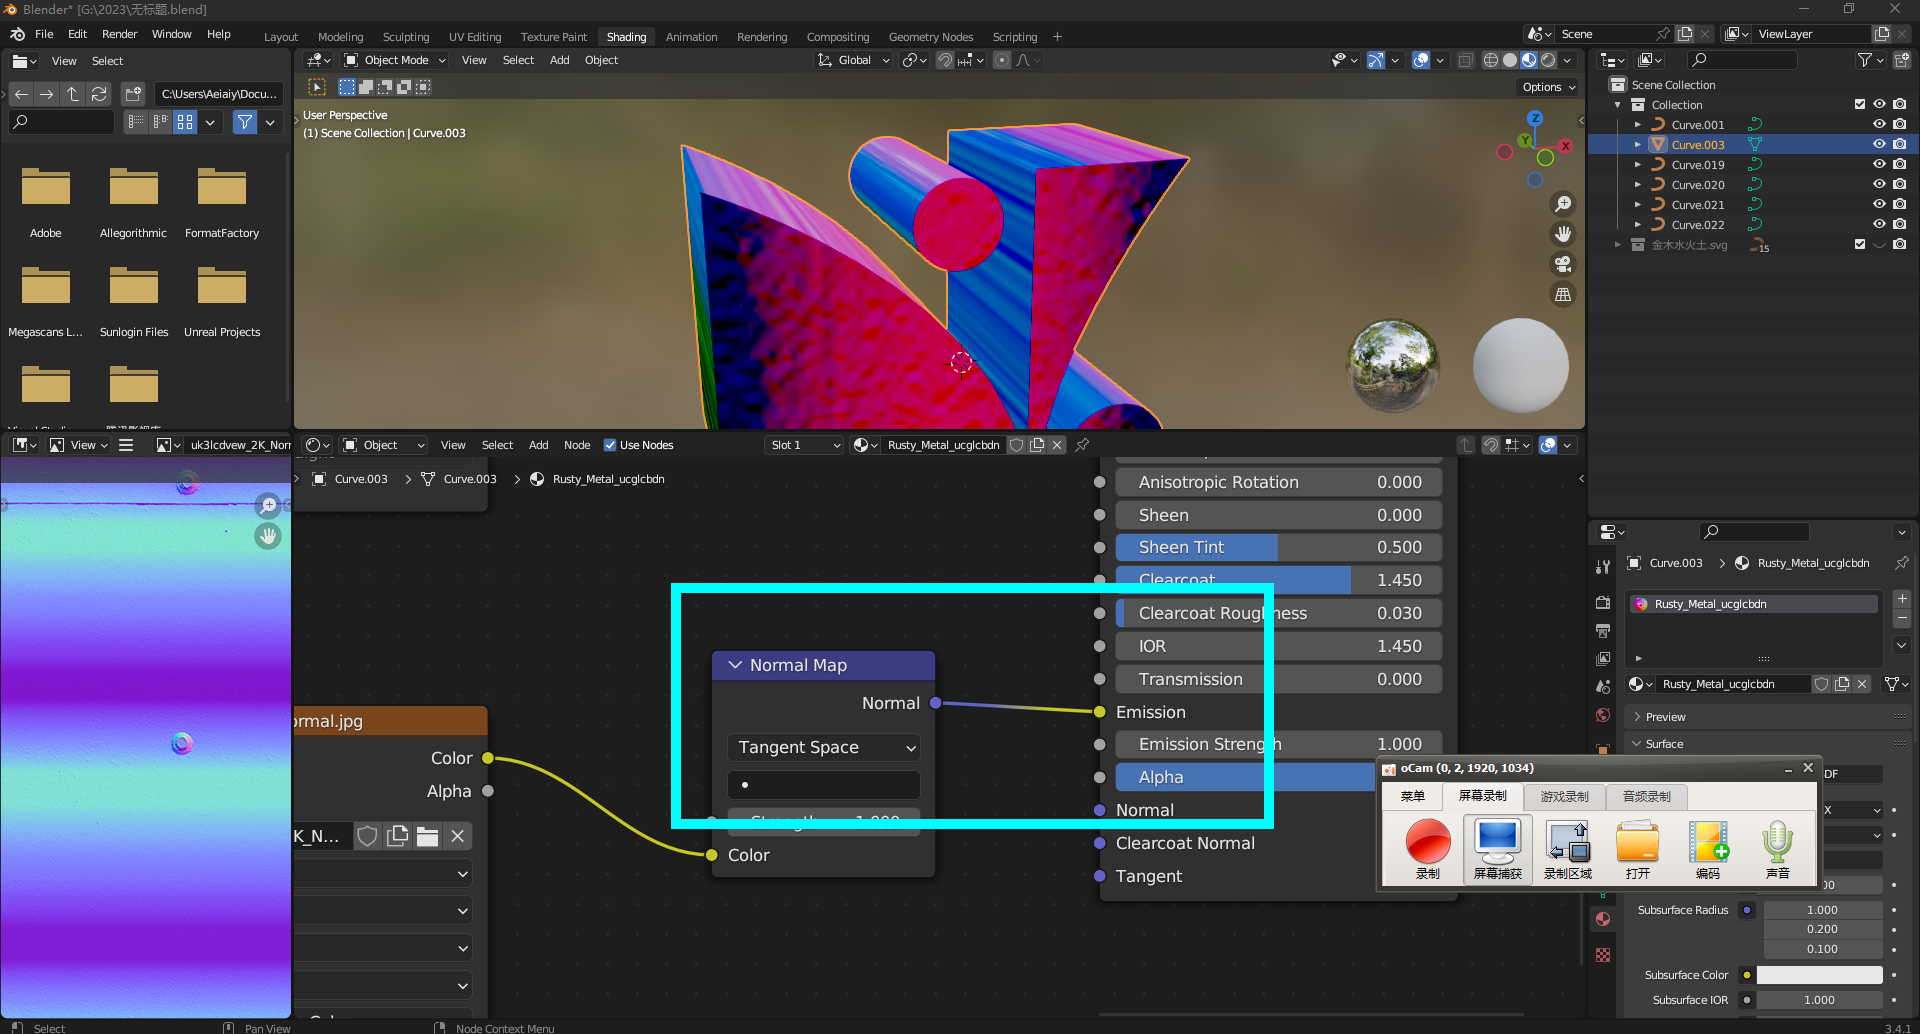
Task: Unlink the Rusty_Metal material in node header
Action: [1057, 445]
